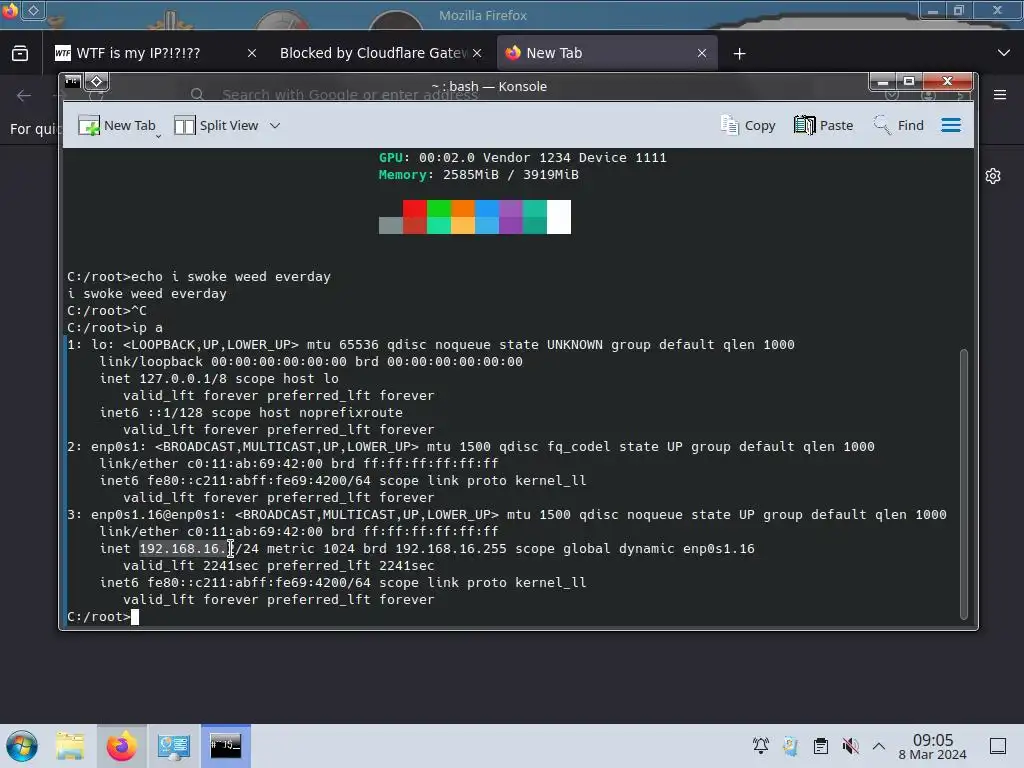The image size is (1024, 768).
Task: Activate Split View in Konsole
Action: coord(217,125)
